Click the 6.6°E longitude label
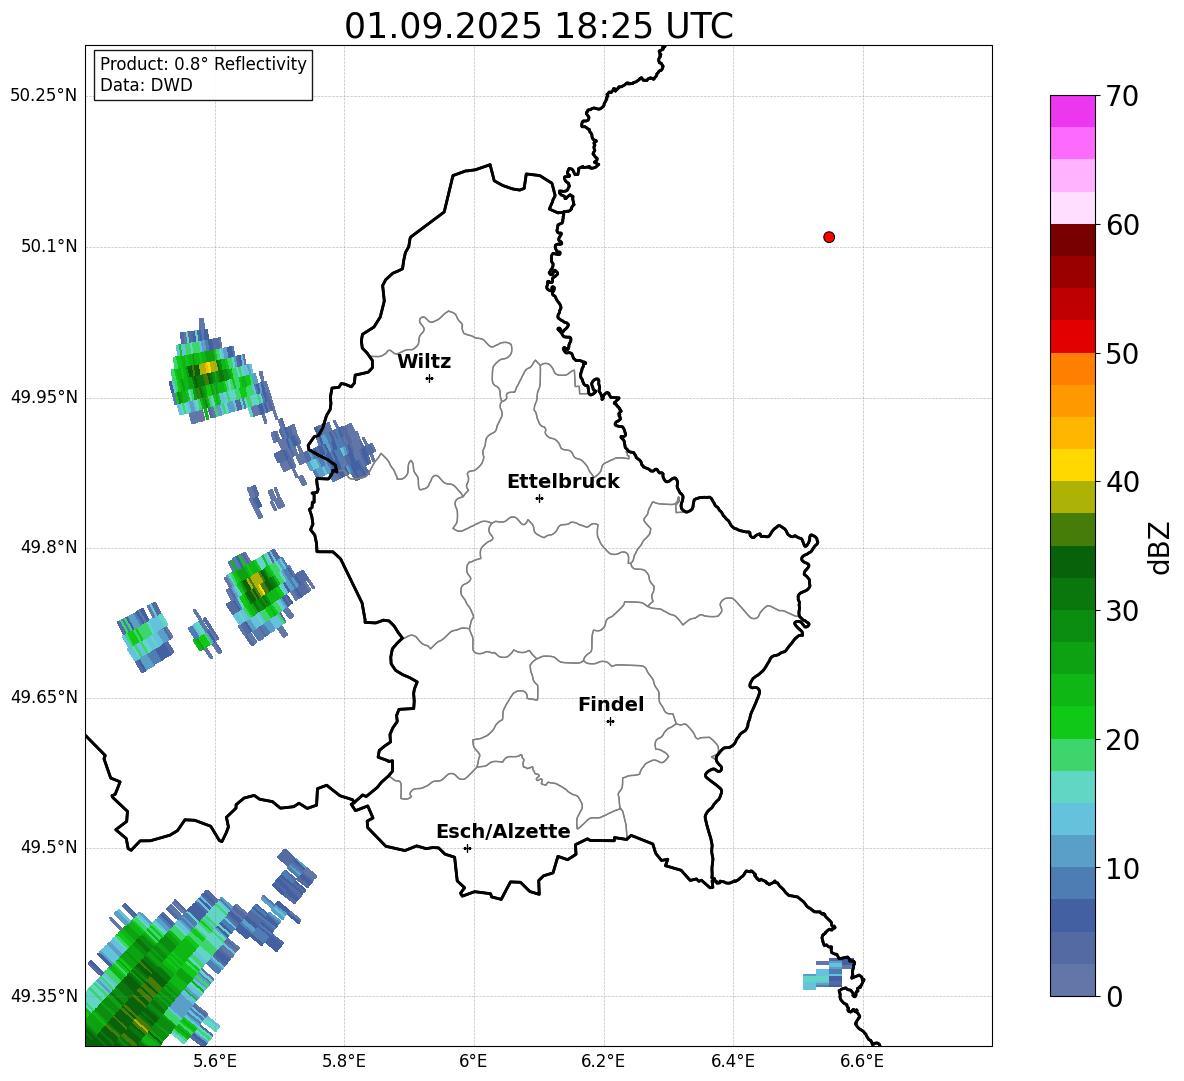1184x1081 pixels. point(862,1061)
